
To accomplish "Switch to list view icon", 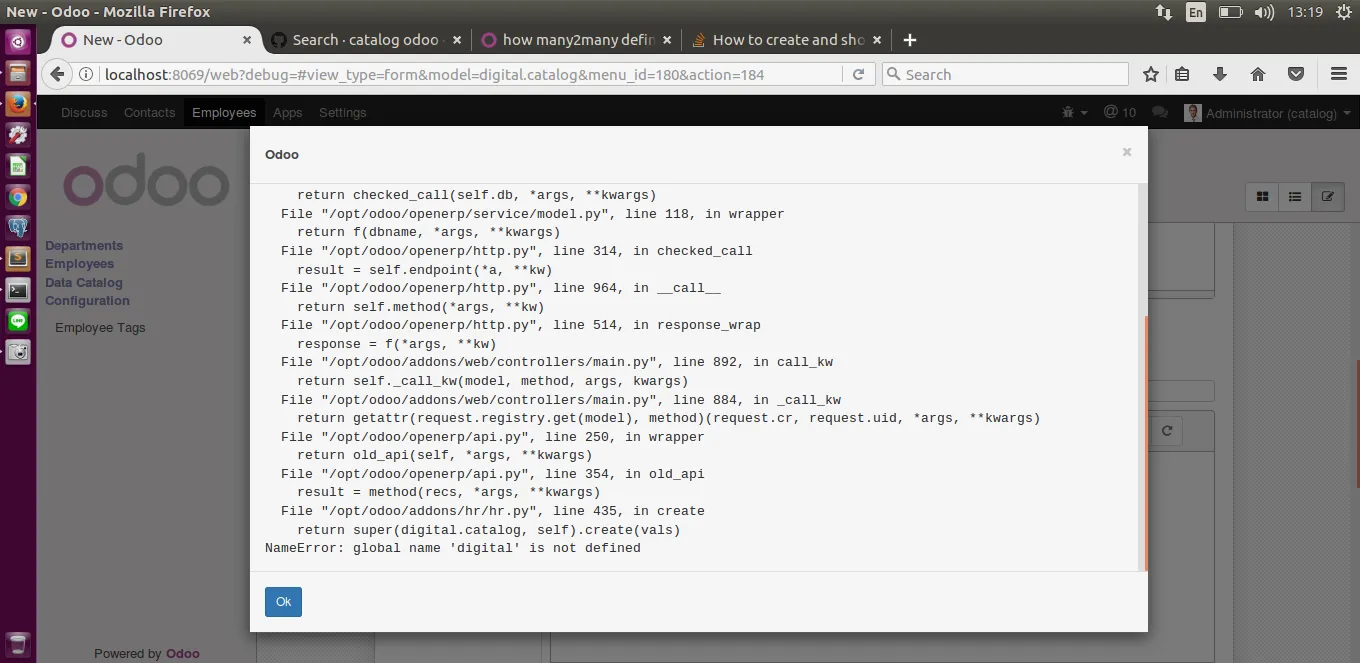I will (x=1295, y=197).
